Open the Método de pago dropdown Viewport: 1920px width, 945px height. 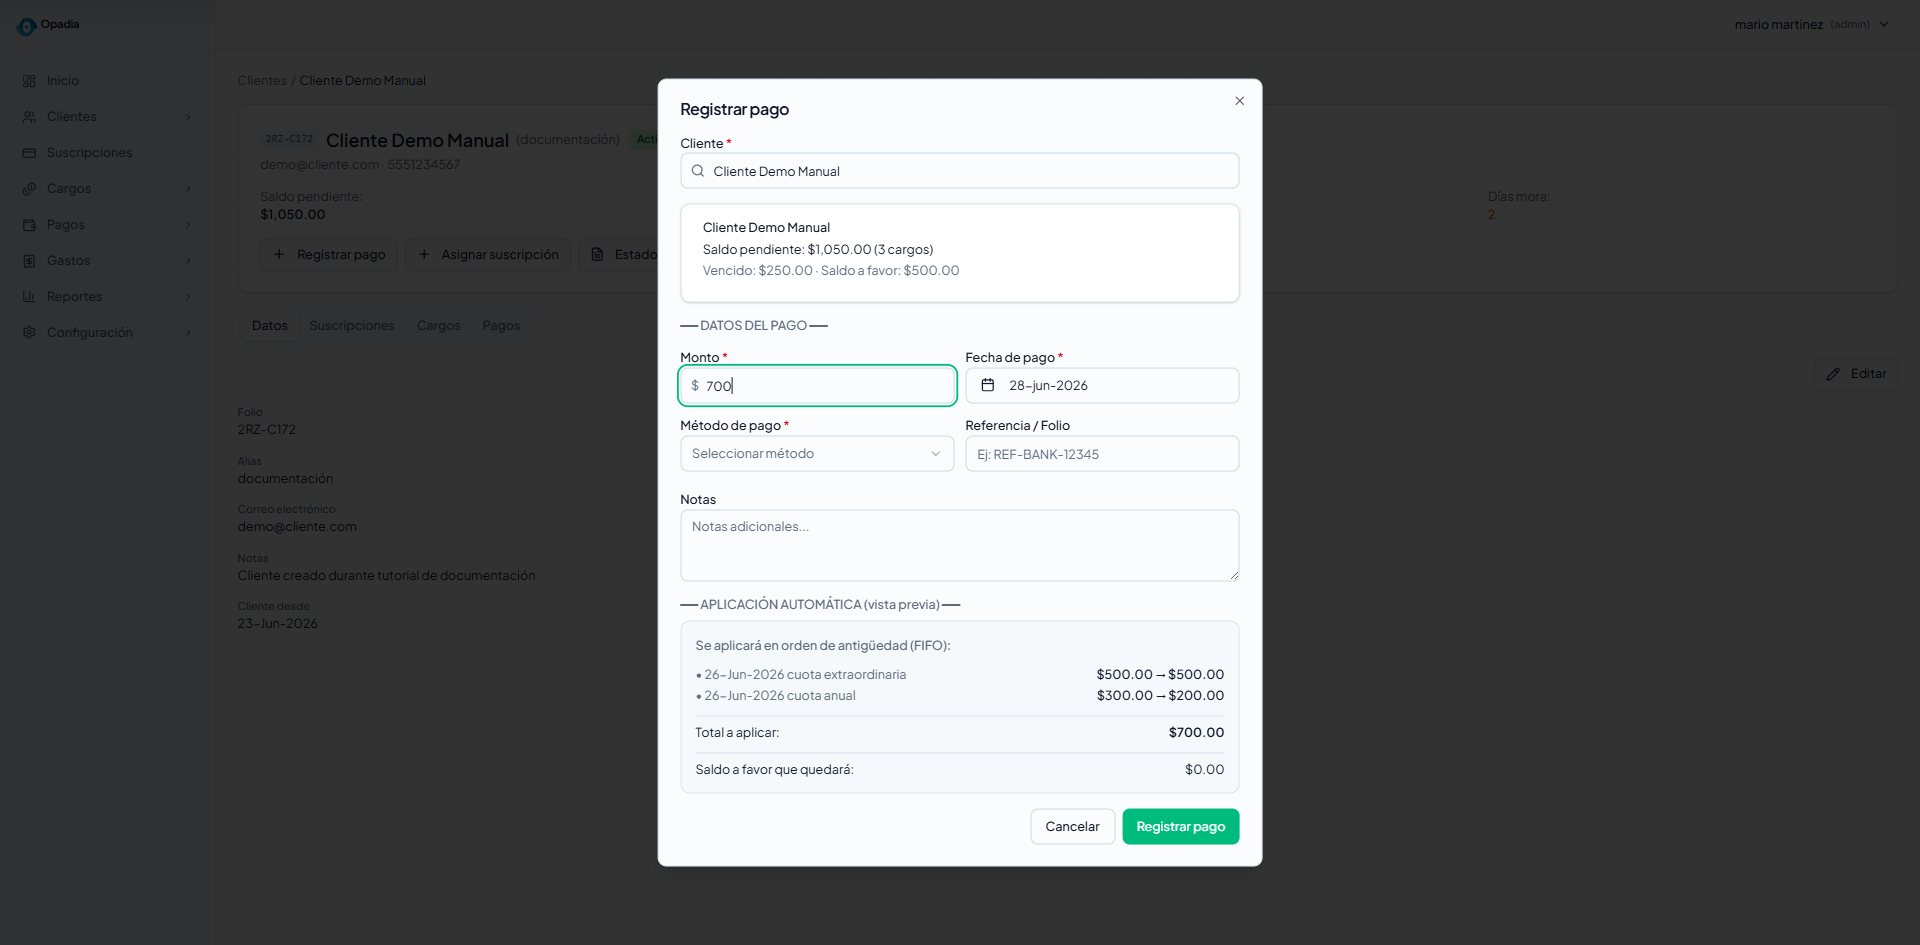817,454
